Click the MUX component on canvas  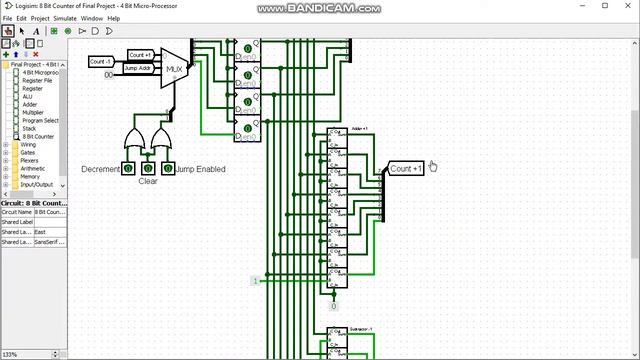pos(174,69)
